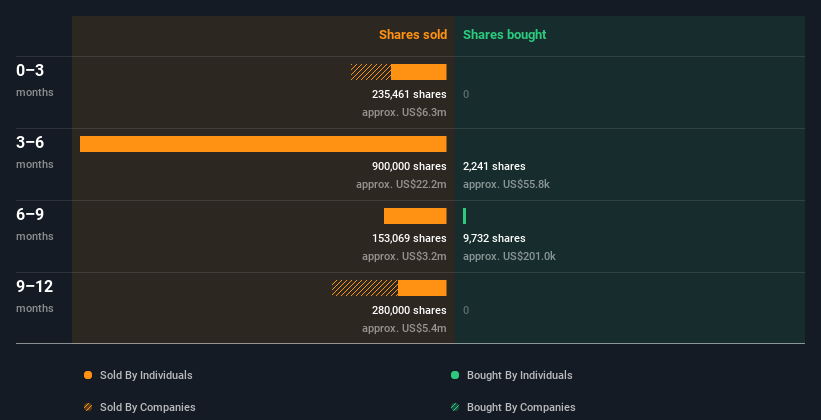Image resolution: width=821 pixels, height=420 pixels.
Task: Click the 3–6 months row label
Action: [x=35, y=152]
